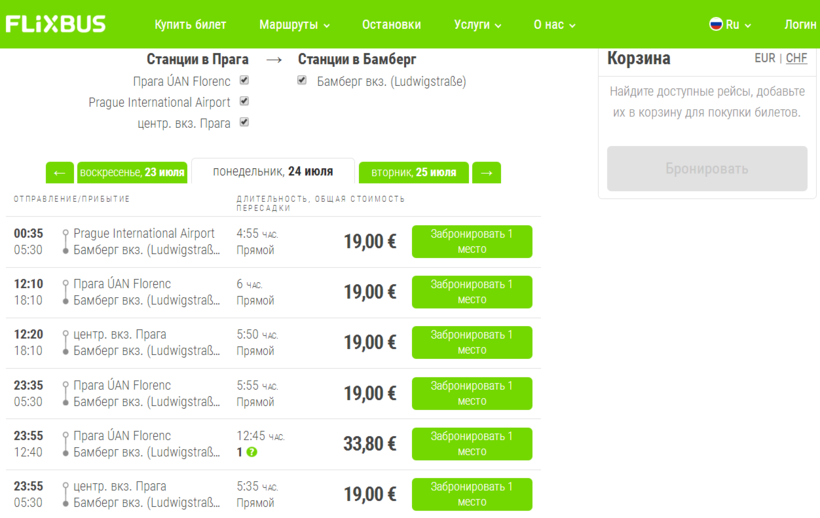Click the previous day arrow button
820x518 pixels.
pos(60,173)
